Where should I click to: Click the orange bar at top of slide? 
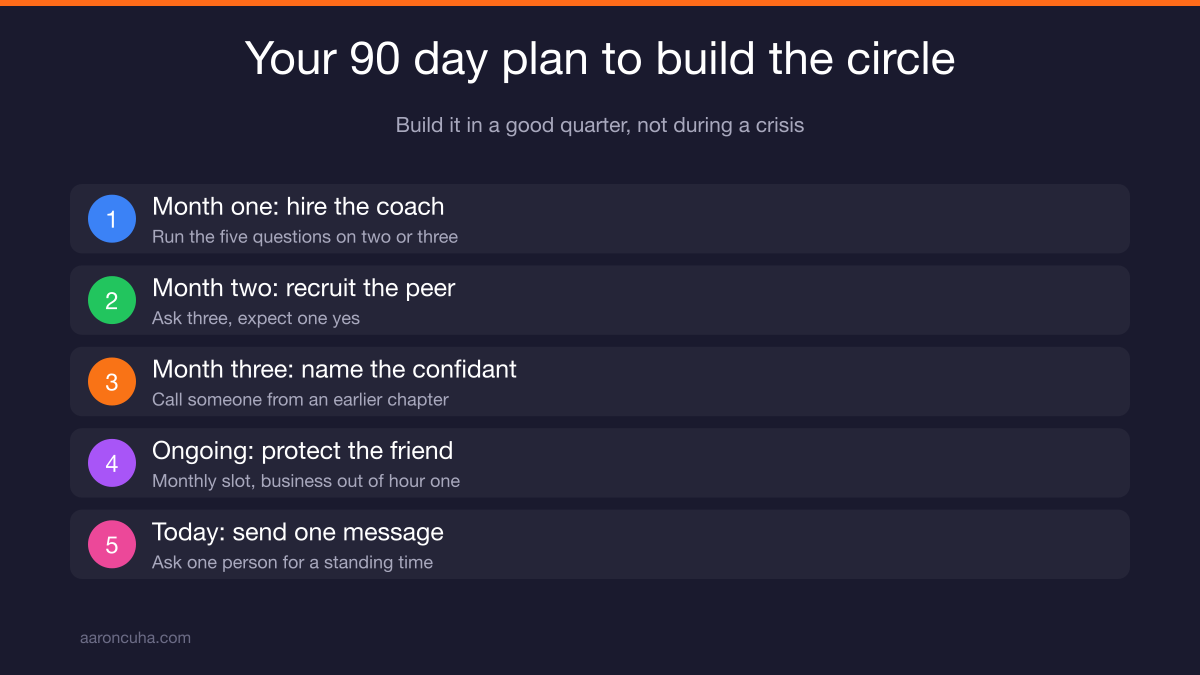point(600,3)
